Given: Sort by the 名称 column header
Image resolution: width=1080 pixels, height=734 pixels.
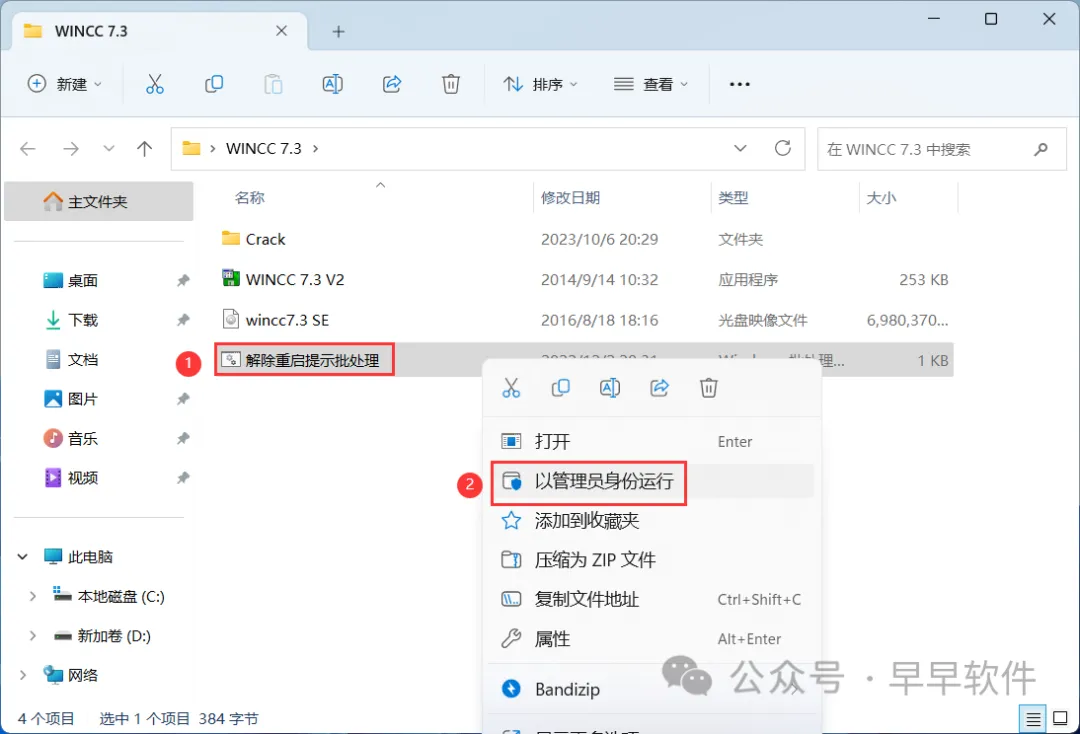Looking at the screenshot, I should [x=249, y=198].
